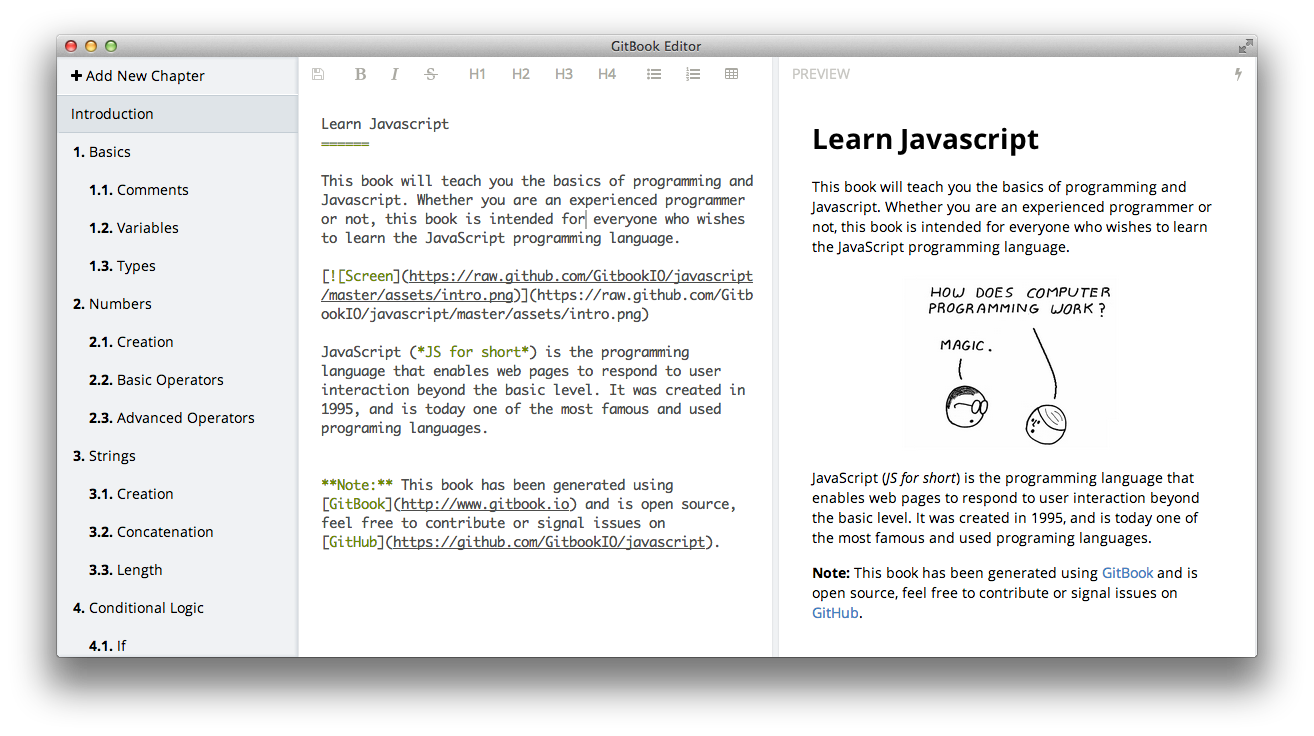Viewport: 1314px width, 736px height.
Task: Insert an H2 heading
Action: pyautogui.click(x=520, y=74)
